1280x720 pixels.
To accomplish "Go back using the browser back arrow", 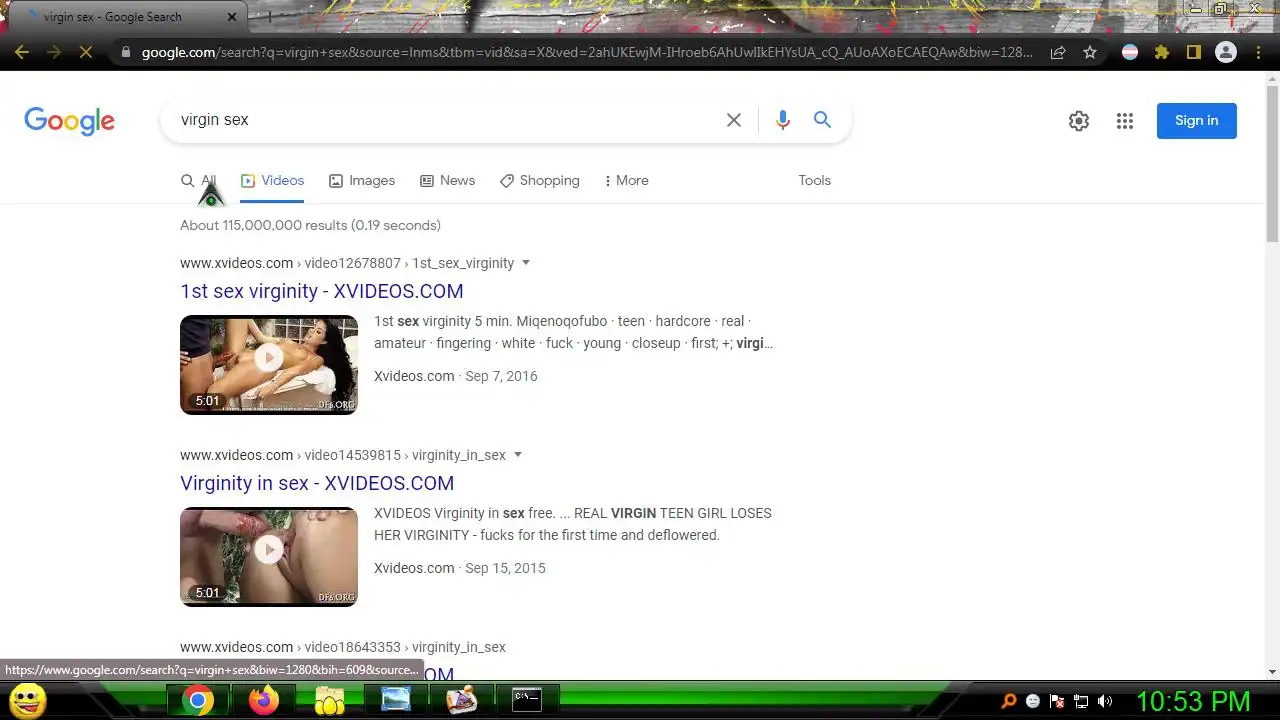I will (x=22, y=52).
